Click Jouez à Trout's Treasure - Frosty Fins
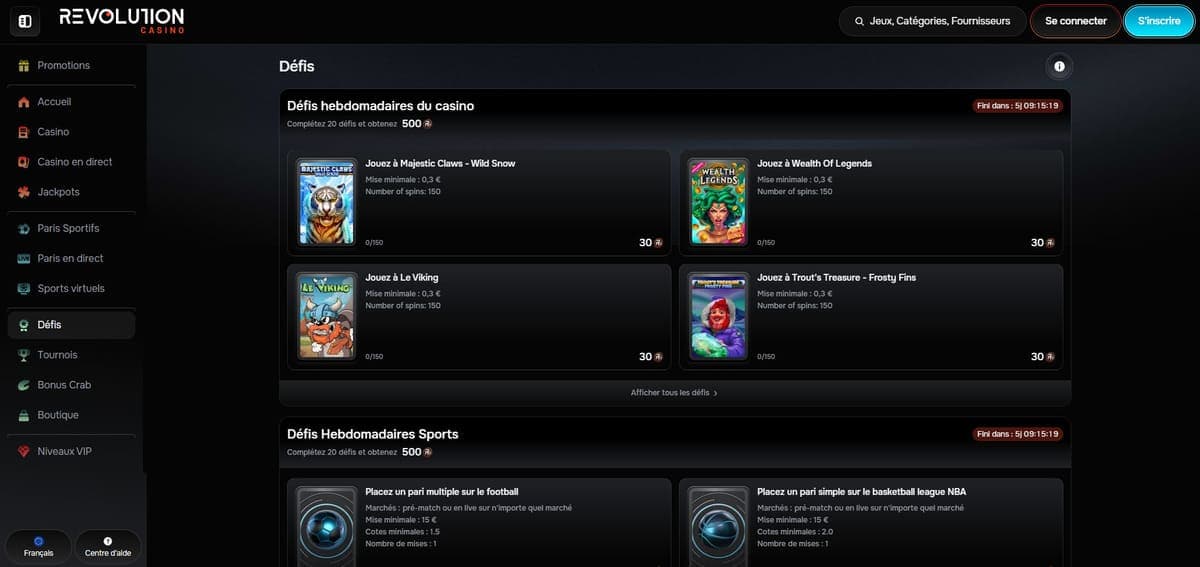The width and height of the screenshot is (1200, 567). tap(837, 277)
